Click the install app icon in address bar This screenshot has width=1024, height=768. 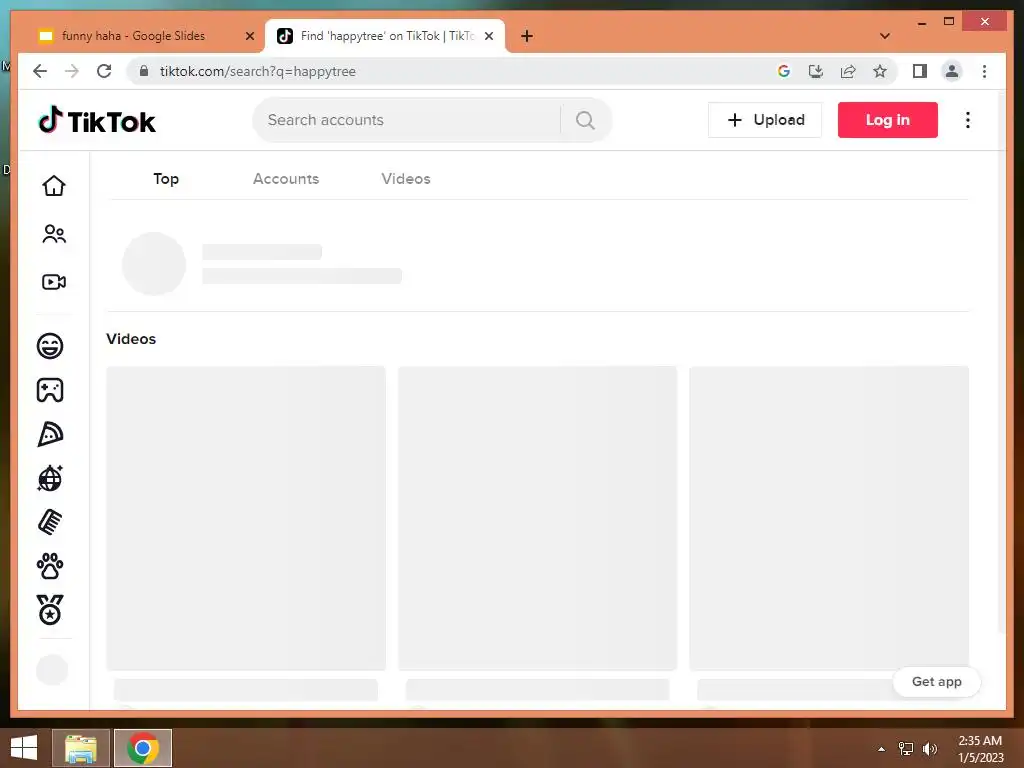click(816, 71)
